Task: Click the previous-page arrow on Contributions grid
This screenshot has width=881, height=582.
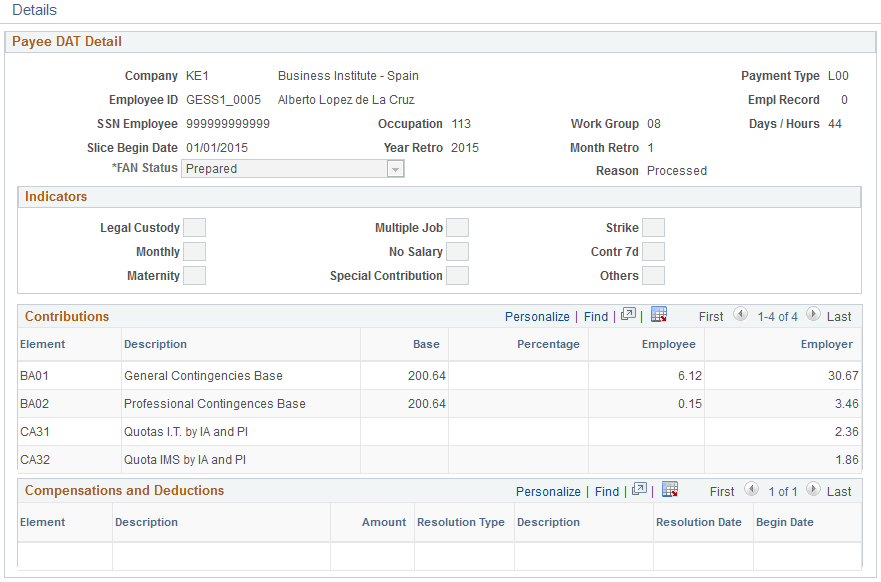Action: click(x=741, y=315)
